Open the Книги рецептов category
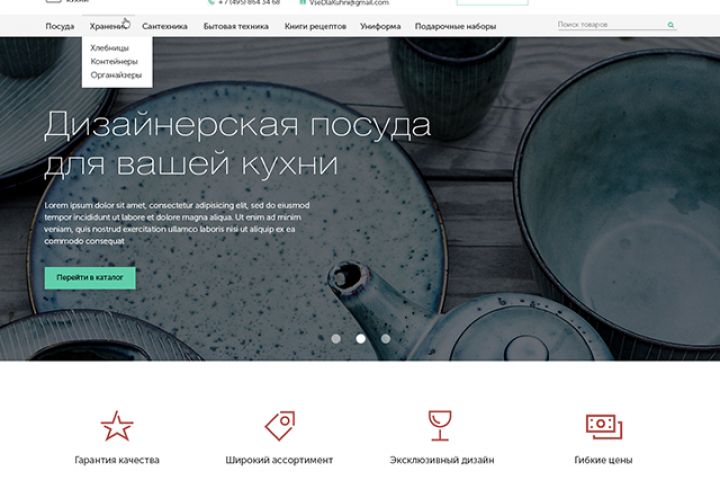 coord(315,27)
